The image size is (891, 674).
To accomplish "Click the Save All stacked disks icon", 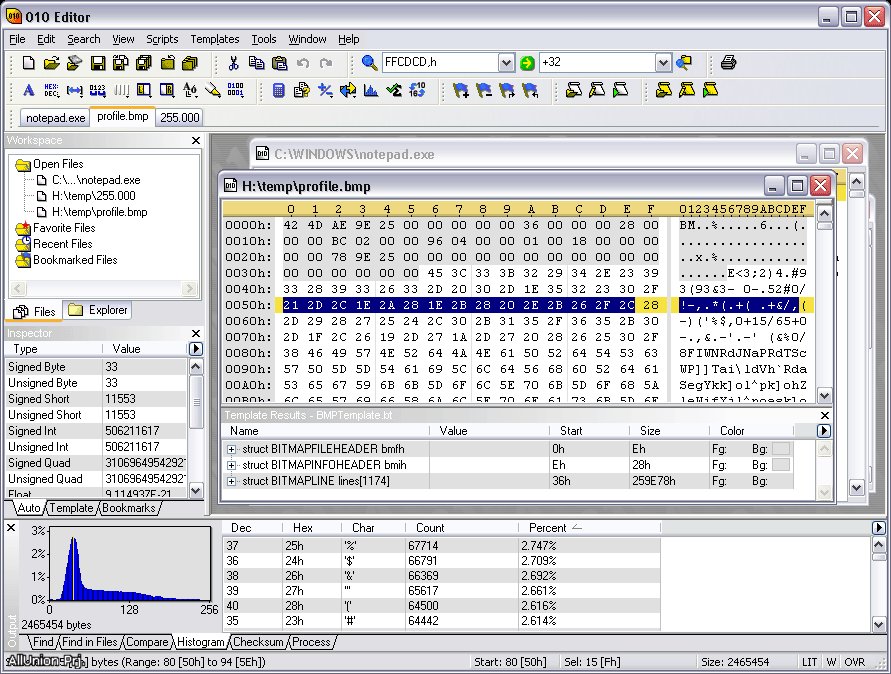I will point(144,63).
